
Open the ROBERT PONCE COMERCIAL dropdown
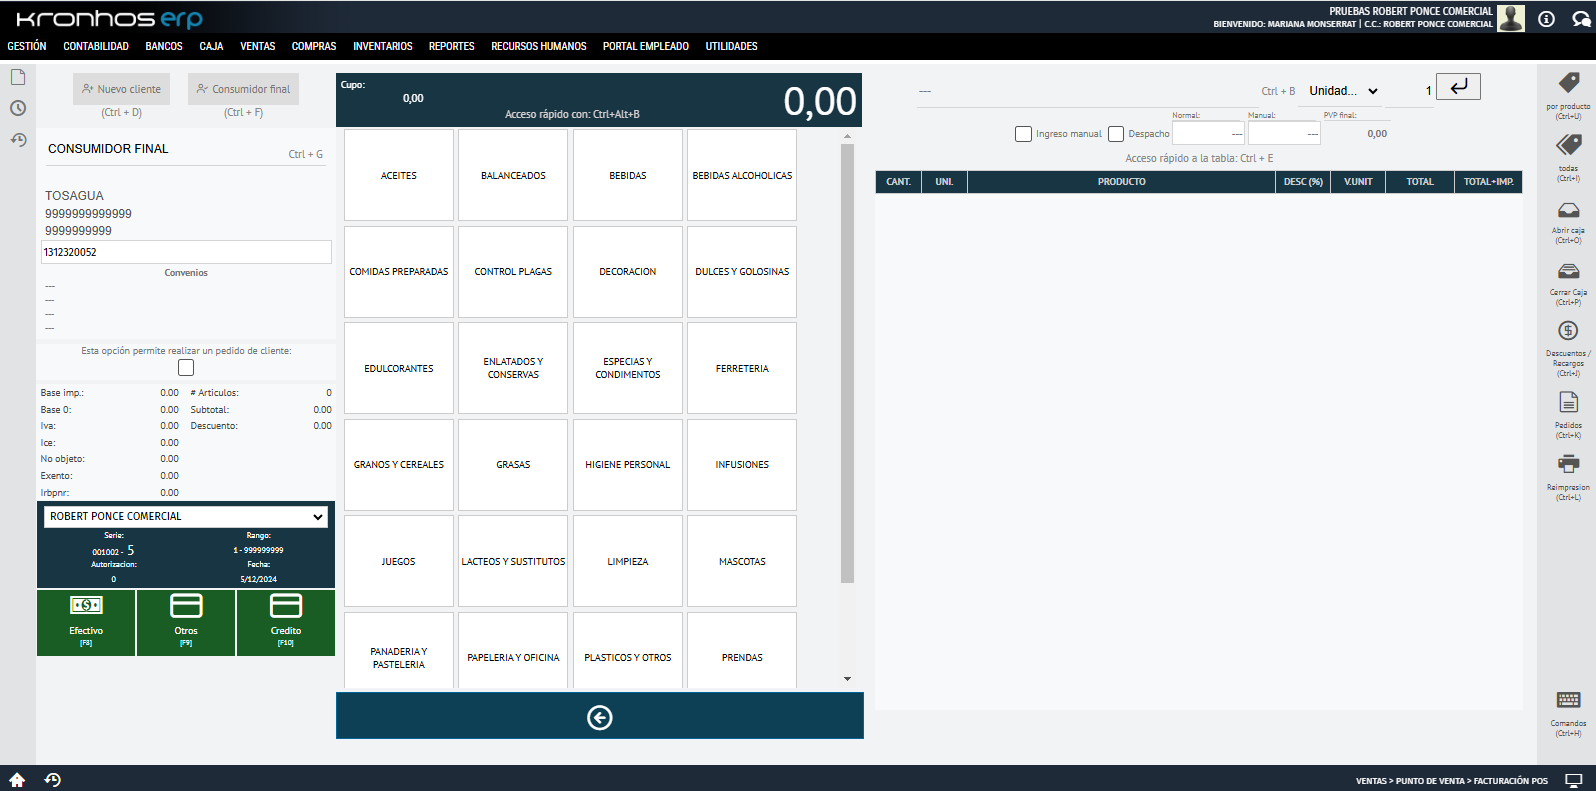(186, 516)
